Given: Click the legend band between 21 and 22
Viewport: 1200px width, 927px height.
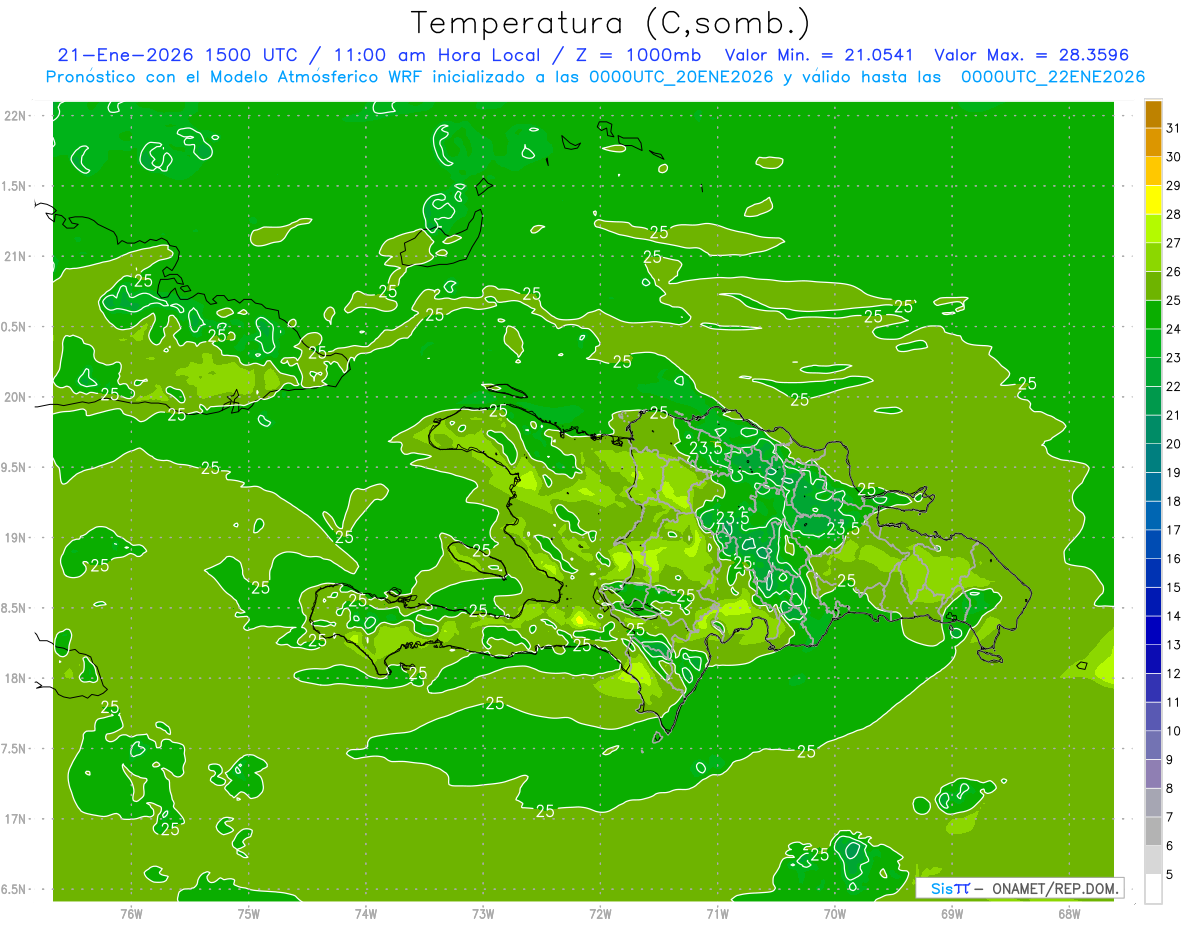Looking at the screenshot, I should click(1153, 401).
